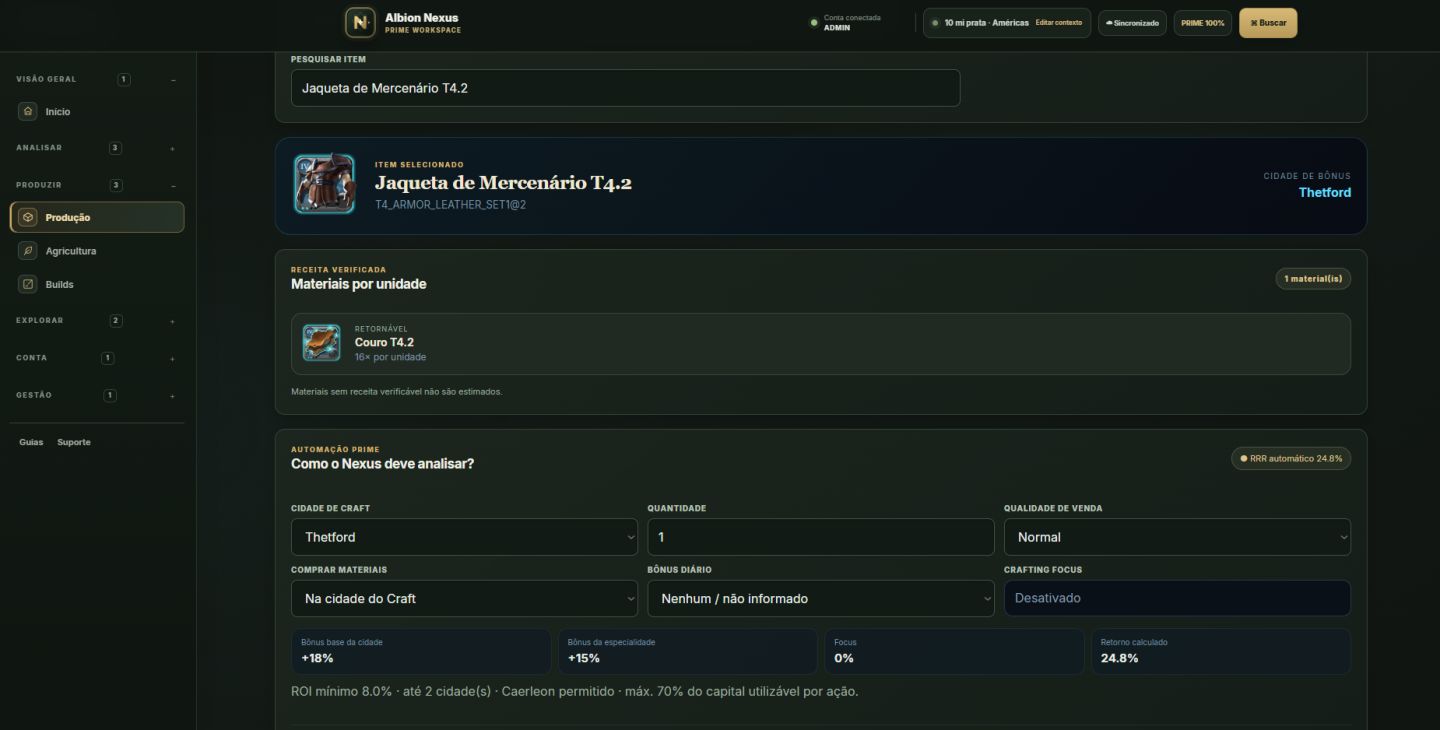Expand the Analisar section
The width and height of the screenshot is (1440, 730).
click(173, 148)
